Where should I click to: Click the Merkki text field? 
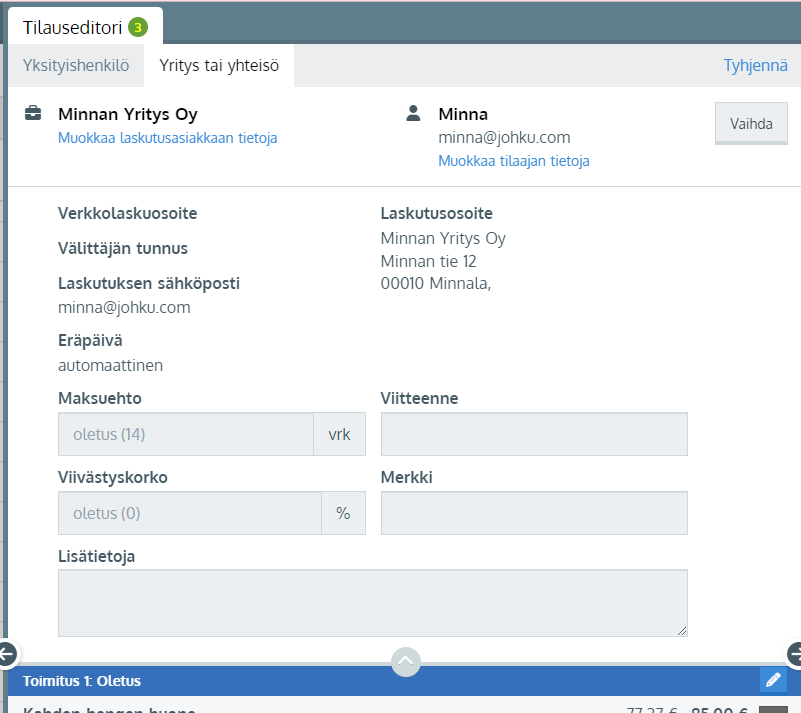534,513
